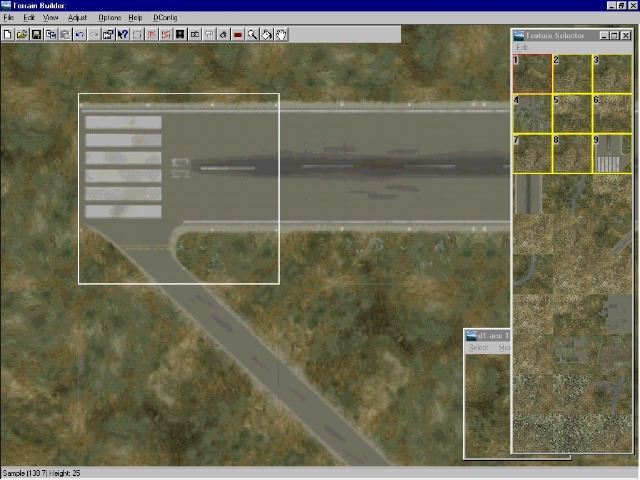Click the Undo arrow toolbar icon
Image resolution: width=640 pixels, height=480 pixels.
[80, 34]
